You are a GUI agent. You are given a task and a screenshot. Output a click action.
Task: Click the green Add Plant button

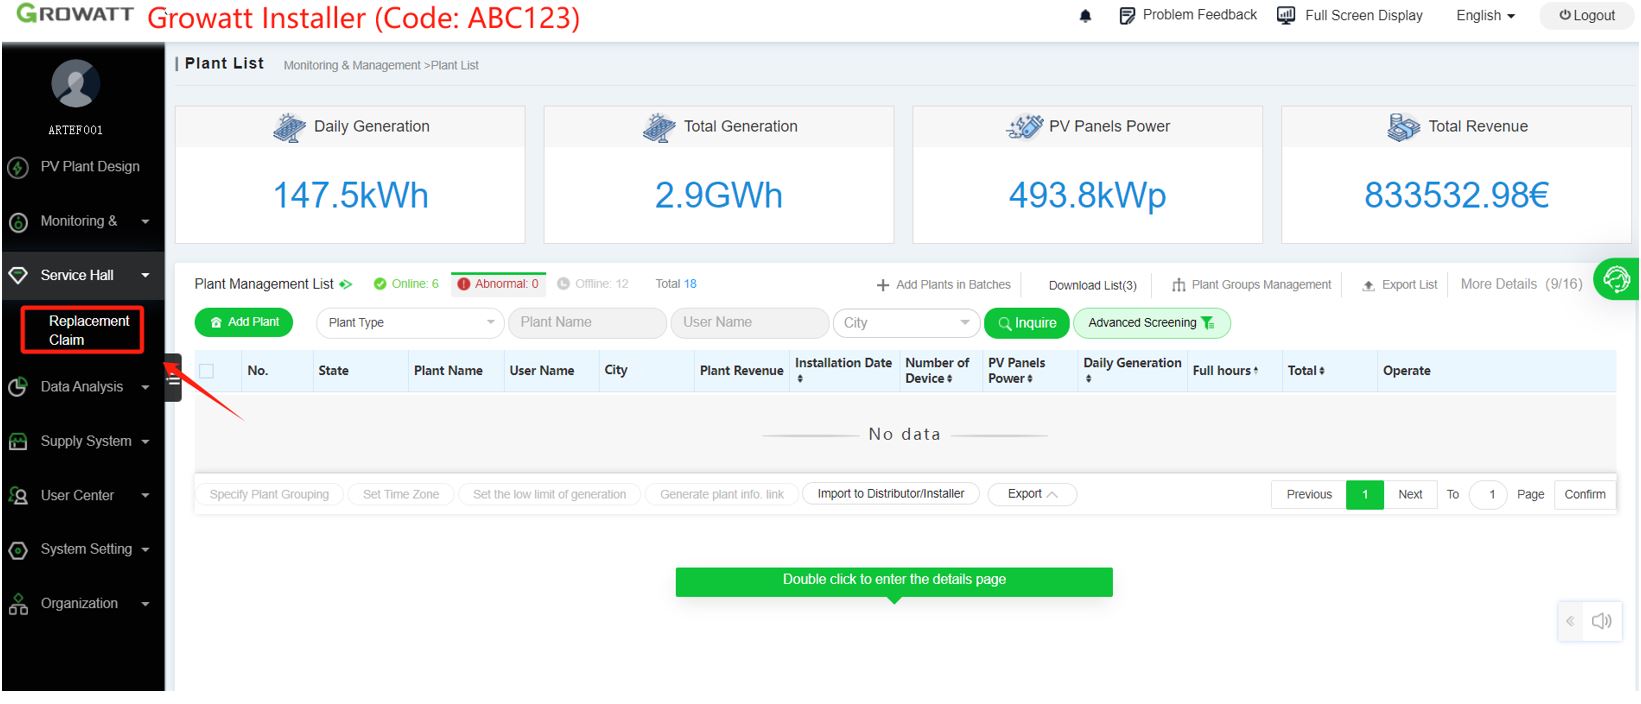click(244, 322)
